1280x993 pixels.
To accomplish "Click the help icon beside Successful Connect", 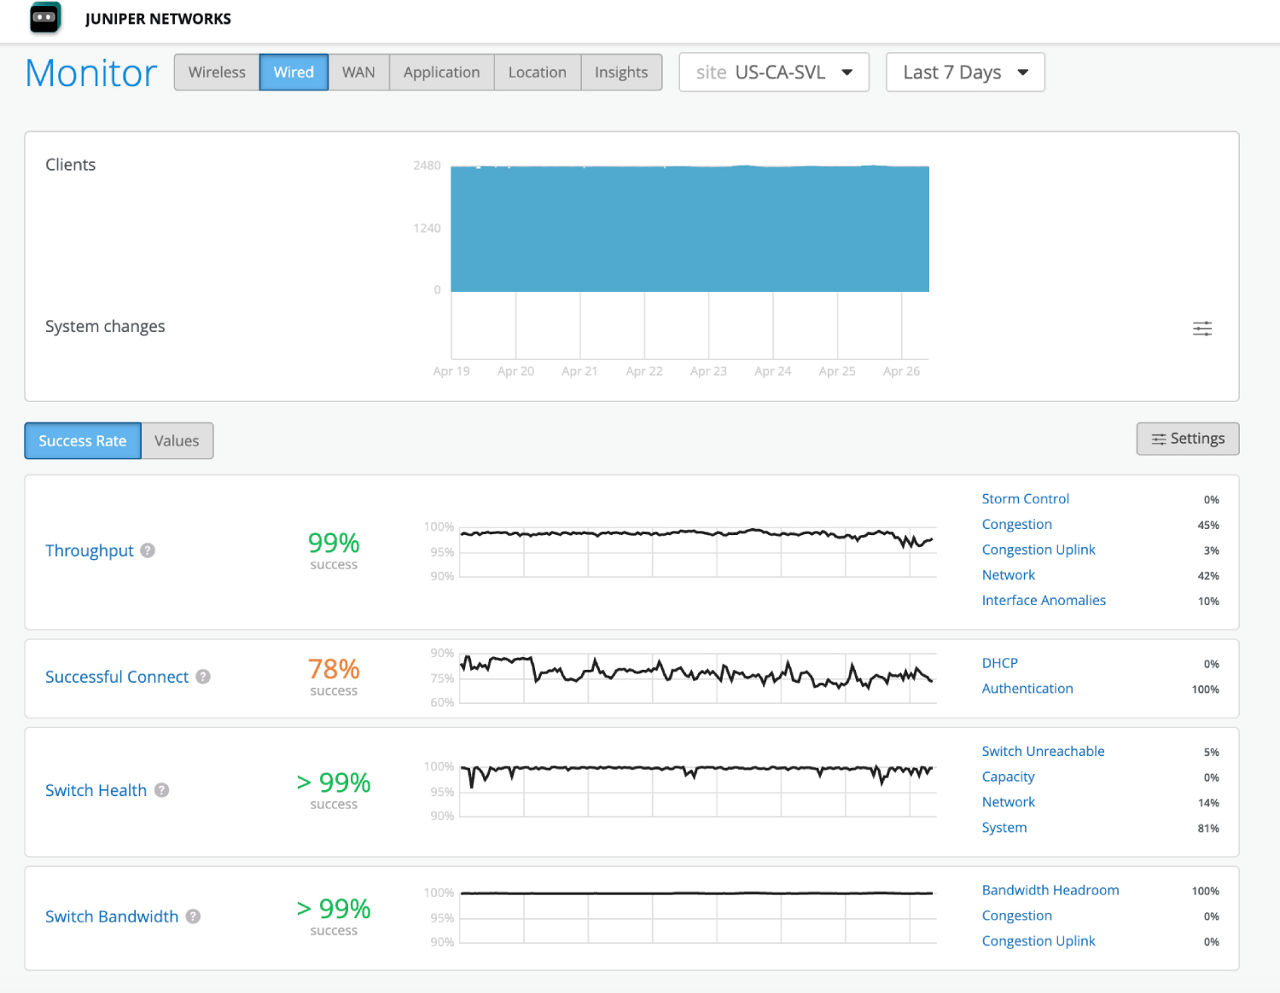I will click(x=203, y=677).
